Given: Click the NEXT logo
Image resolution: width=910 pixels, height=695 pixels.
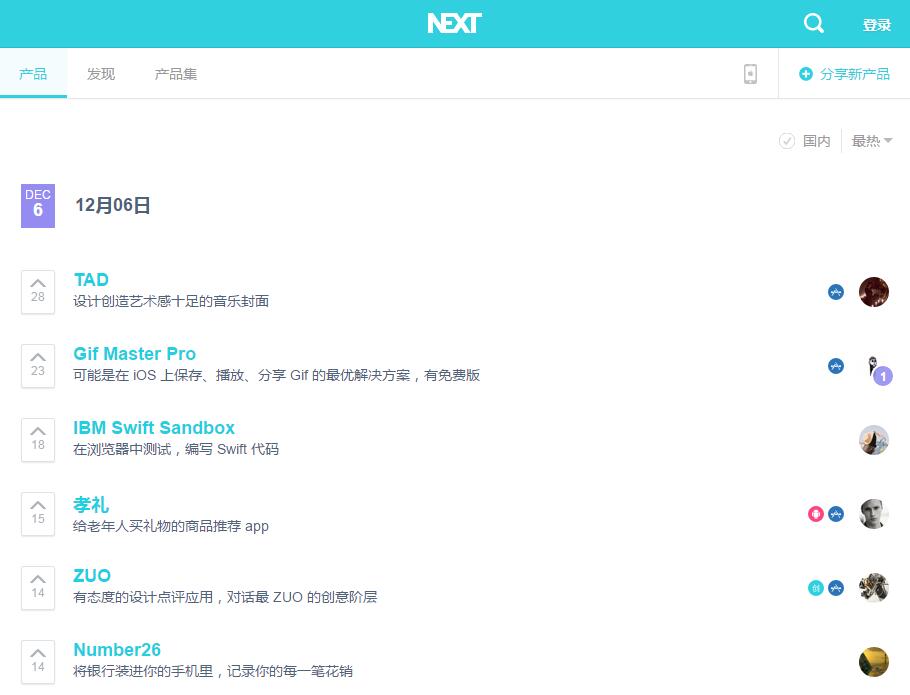Looking at the screenshot, I should [x=455, y=23].
